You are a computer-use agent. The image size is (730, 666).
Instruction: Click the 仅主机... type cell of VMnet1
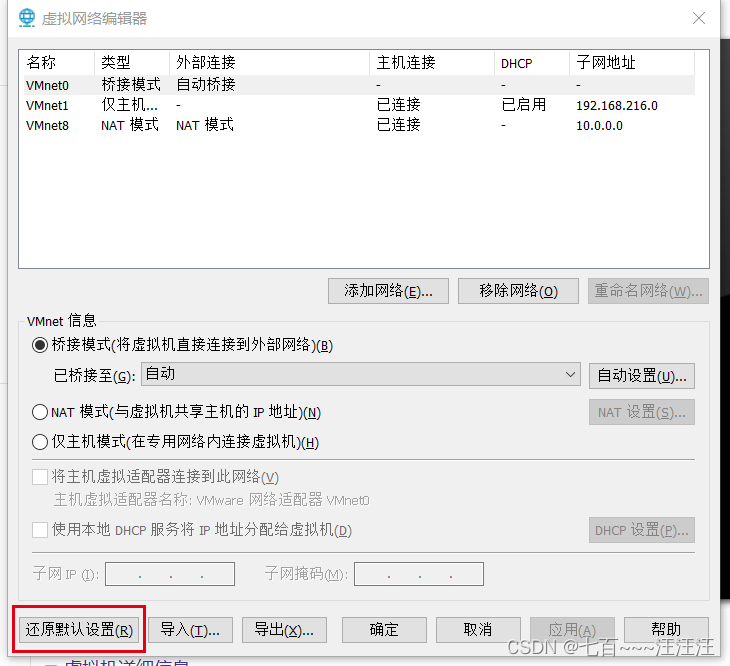129,105
